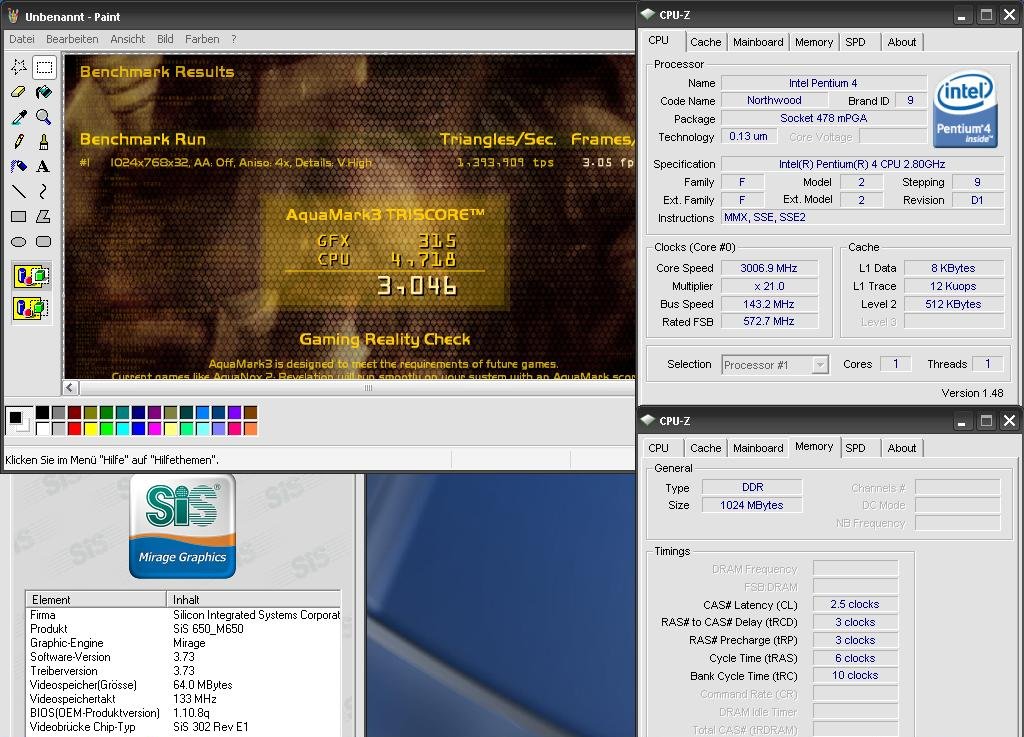This screenshot has width=1024, height=737.
Task: Open About tab in CPU-Z processor window
Action: 901,42
